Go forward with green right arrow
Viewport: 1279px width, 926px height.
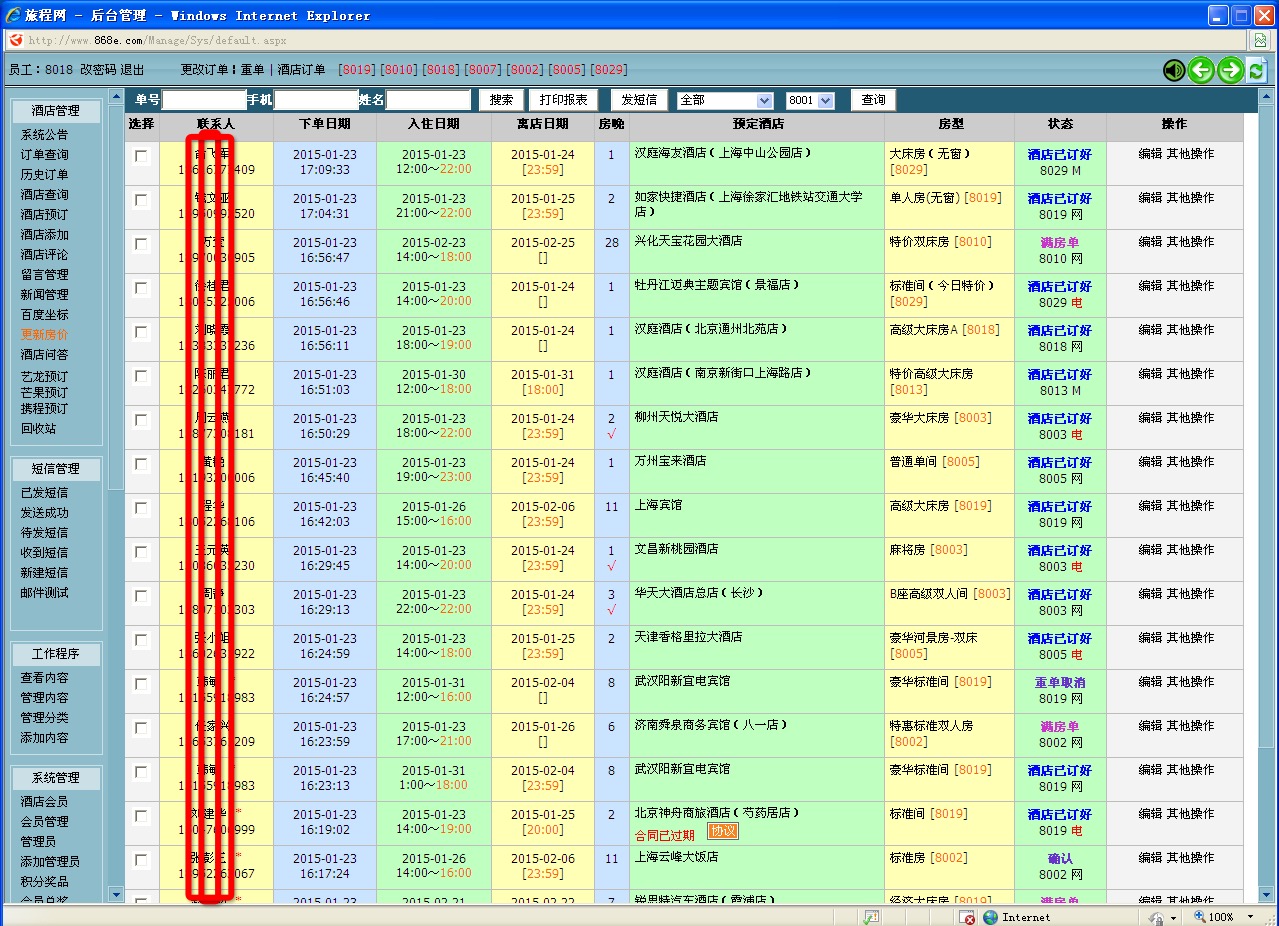1230,70
